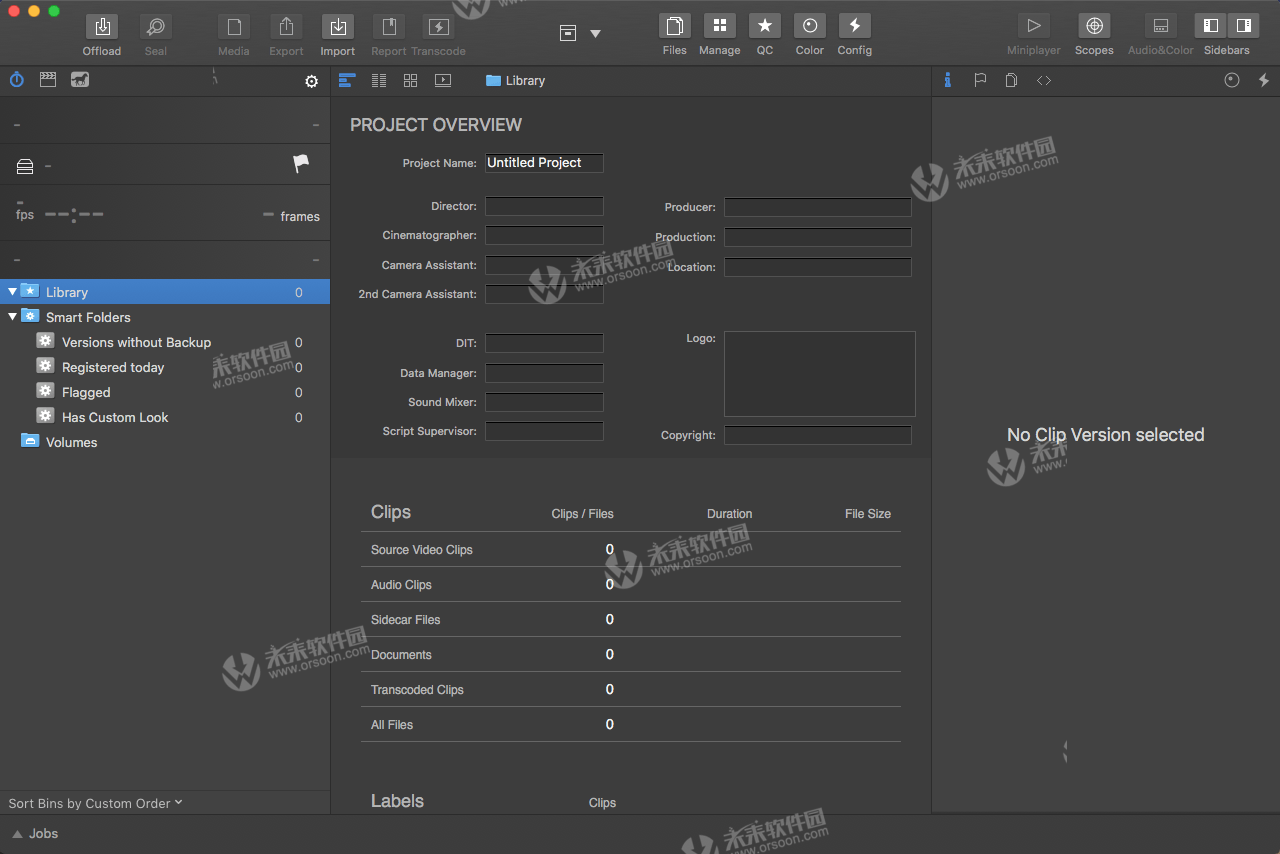Select the Volumes item
This screenshot has height=854, width=1280.
click(x=165, y=442)
